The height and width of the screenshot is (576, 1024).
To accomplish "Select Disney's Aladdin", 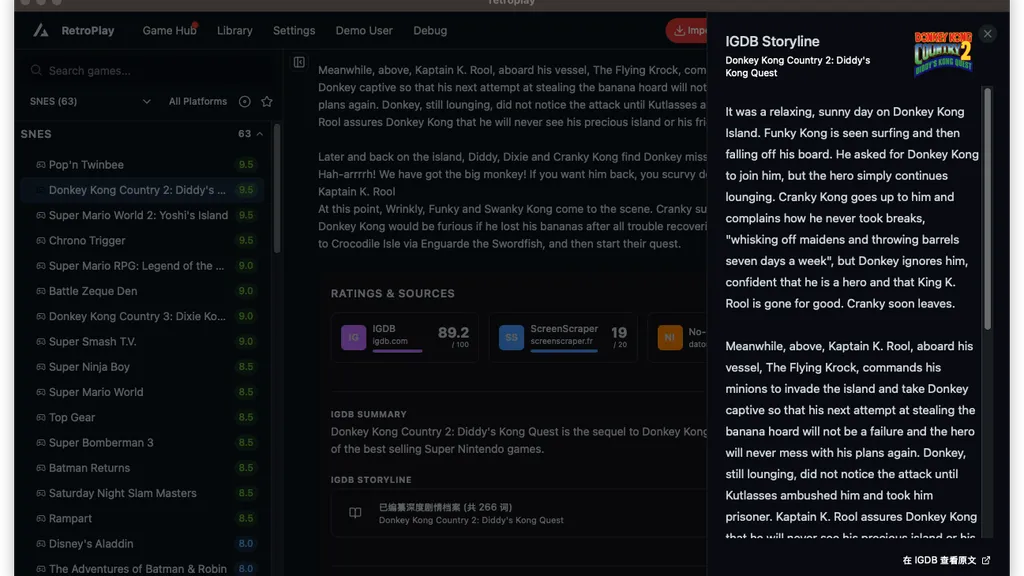I will click(142, 543).
